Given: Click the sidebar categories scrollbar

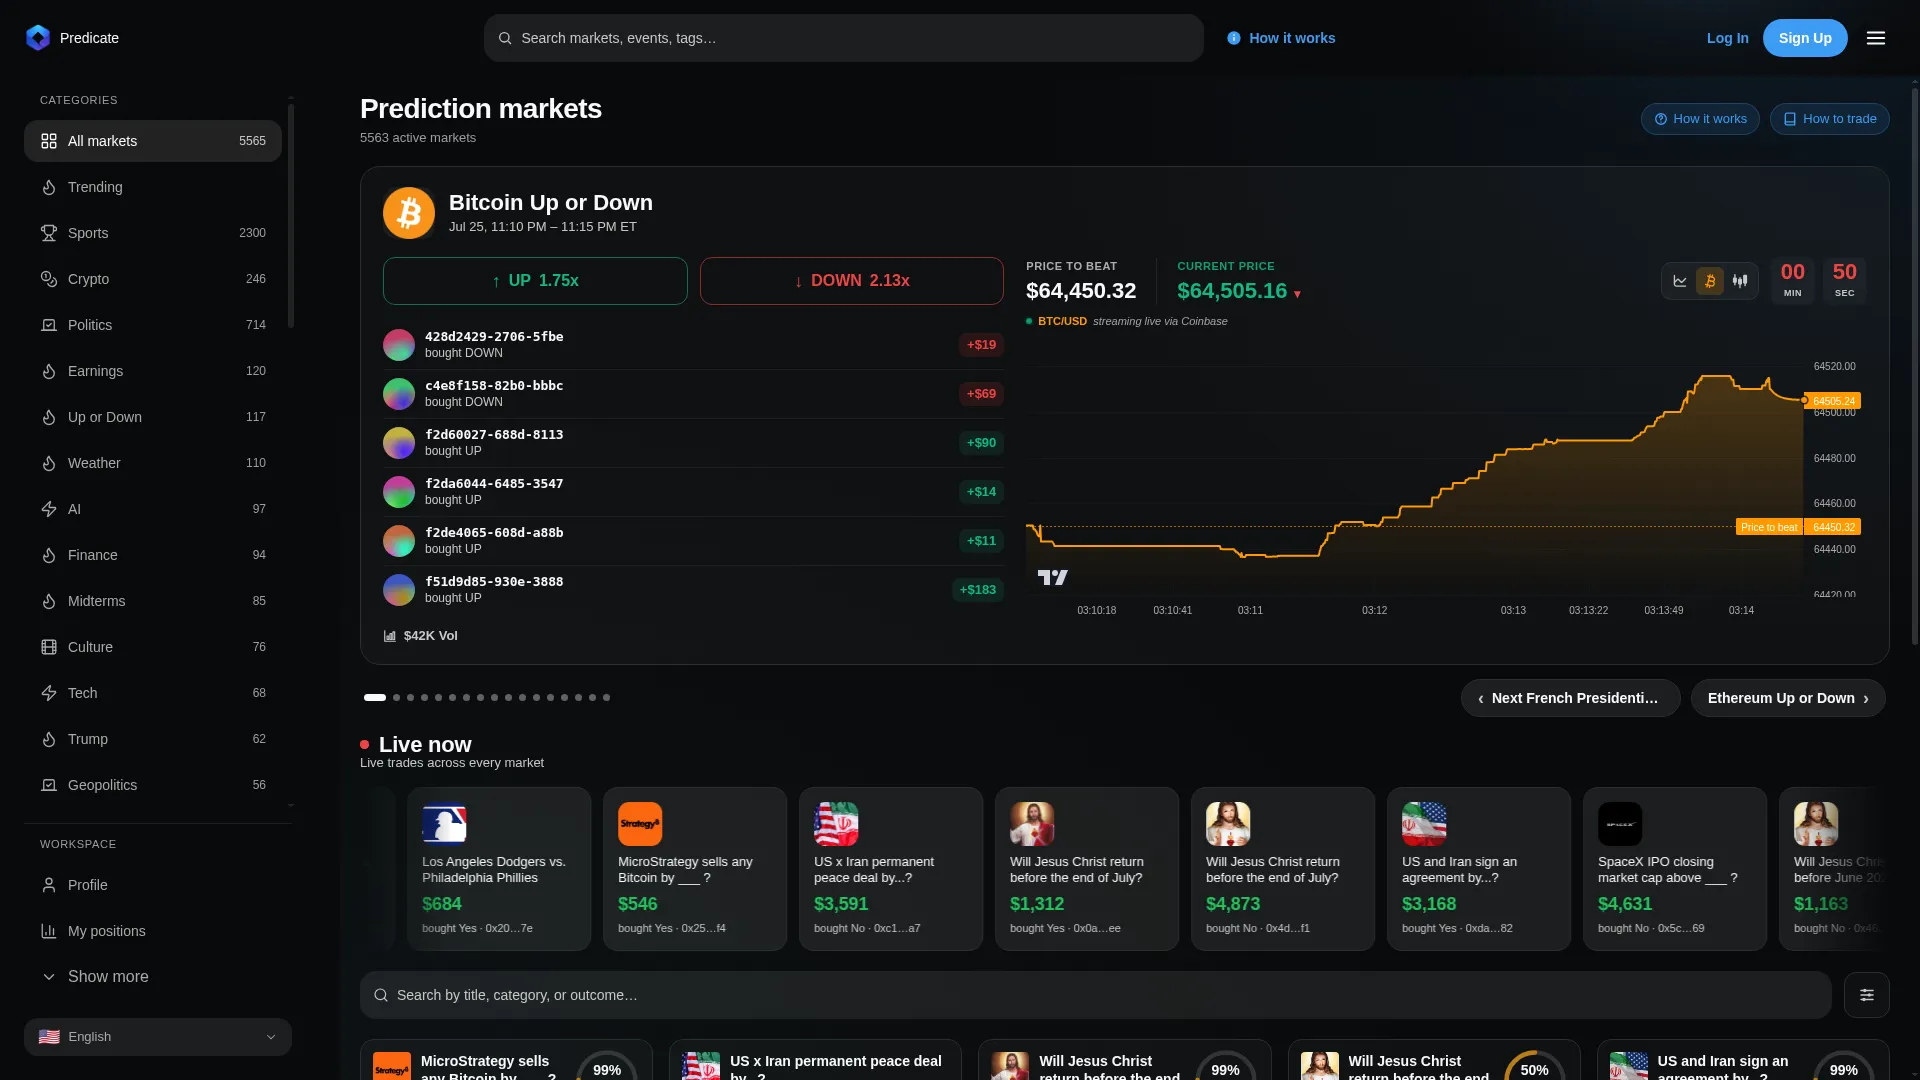Looking at the screenshot, I should pyautogui.click(x=291, y=215).
